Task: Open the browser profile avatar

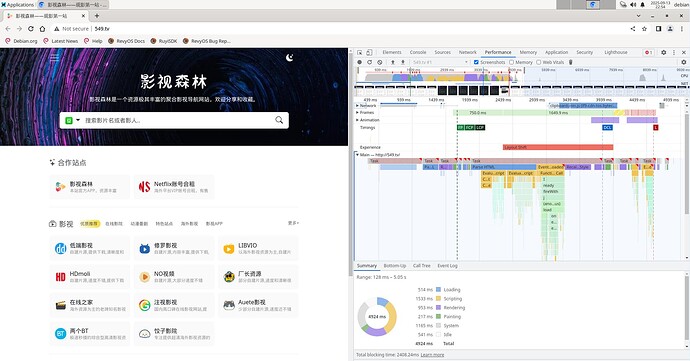Action: [670, 29]
